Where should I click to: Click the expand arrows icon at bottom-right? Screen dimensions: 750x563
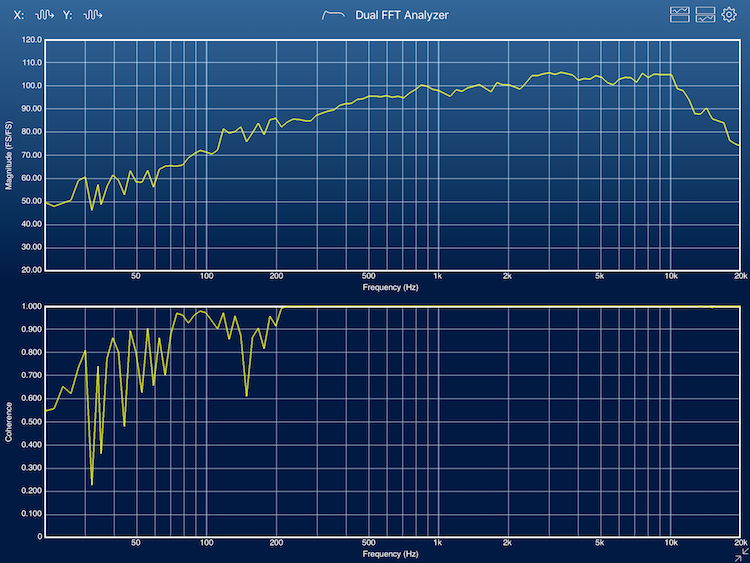coord(741,555)
